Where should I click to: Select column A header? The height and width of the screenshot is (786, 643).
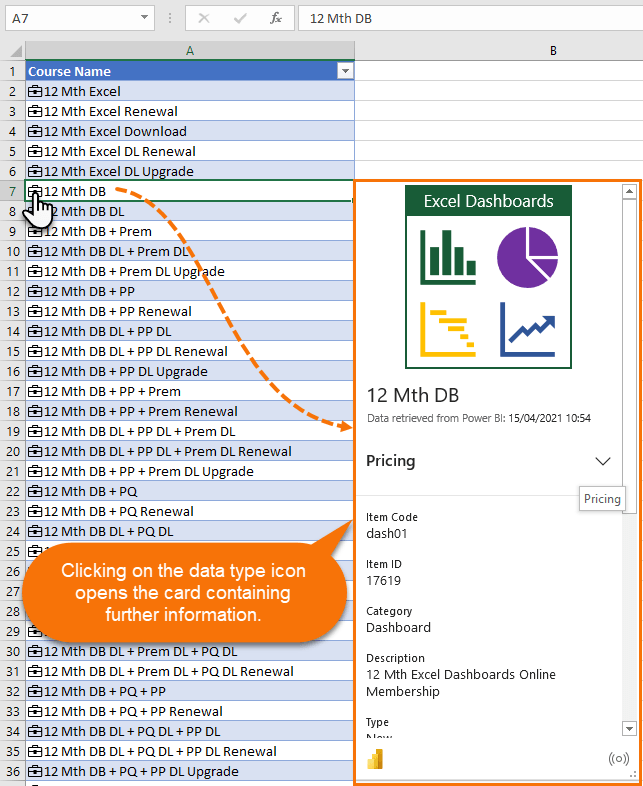tap(190, 51)
